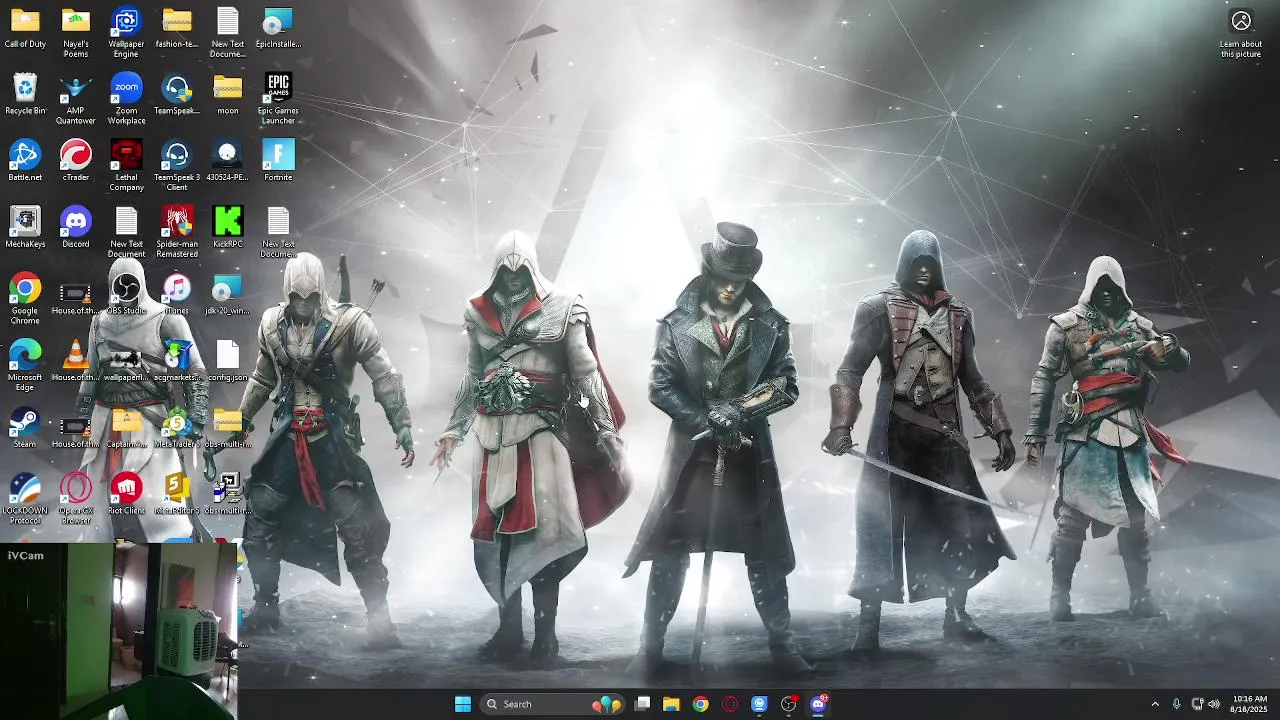Open network settings tray icon
The image size is (1280, 720).
pos(1198,704)
